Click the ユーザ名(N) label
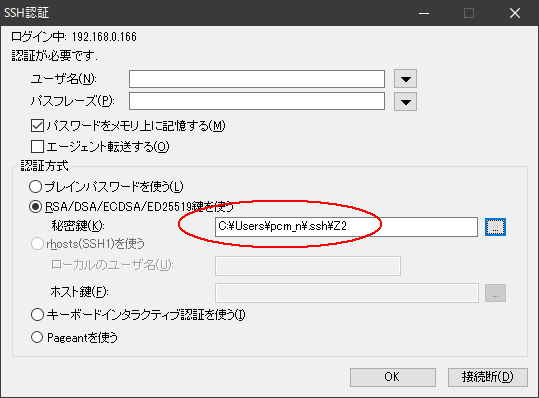539x398 pixels. (64, 79)
